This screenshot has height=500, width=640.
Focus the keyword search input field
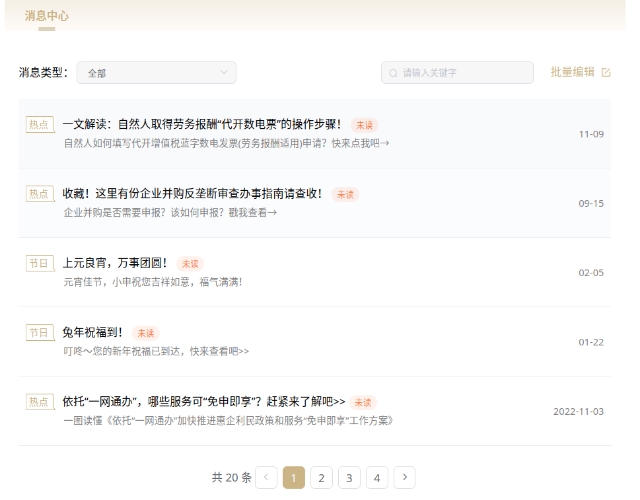(457, 73)
